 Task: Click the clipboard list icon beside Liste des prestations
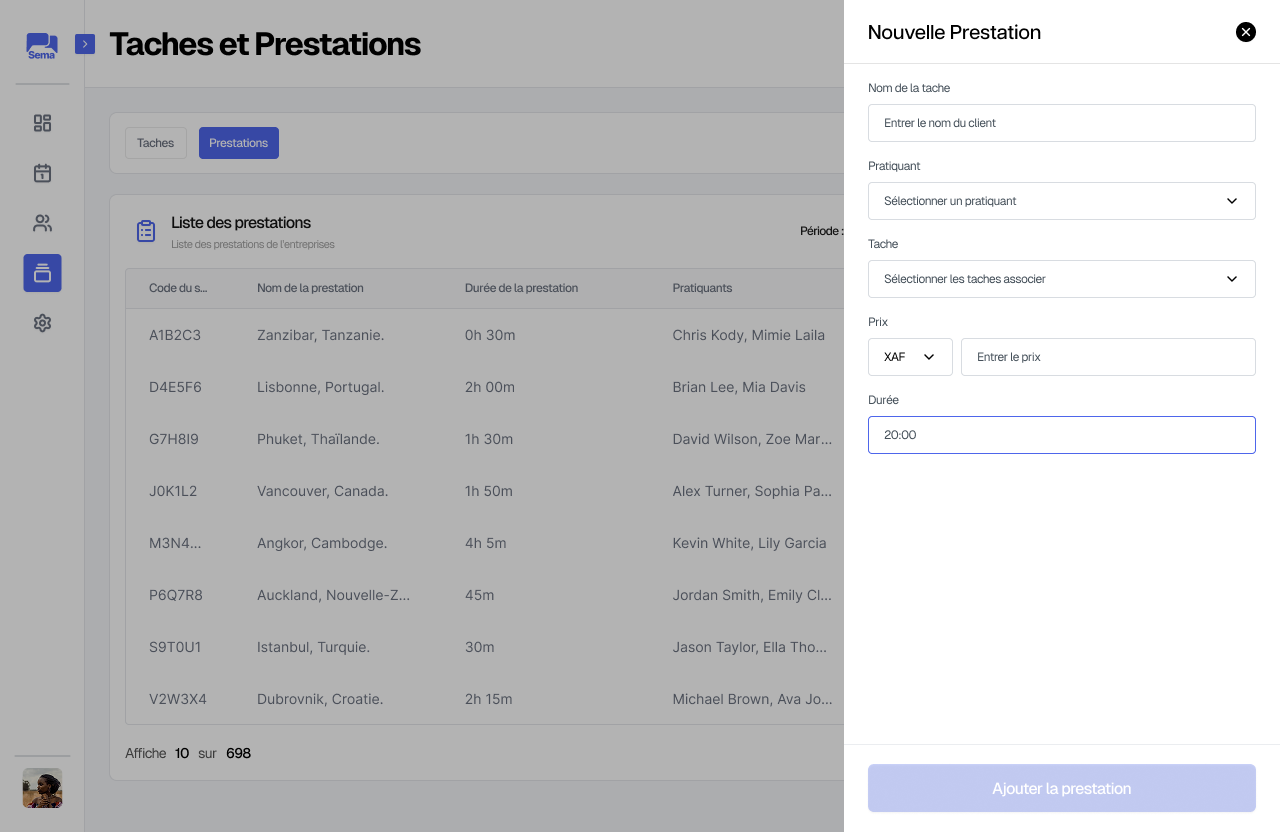(146, 231)
